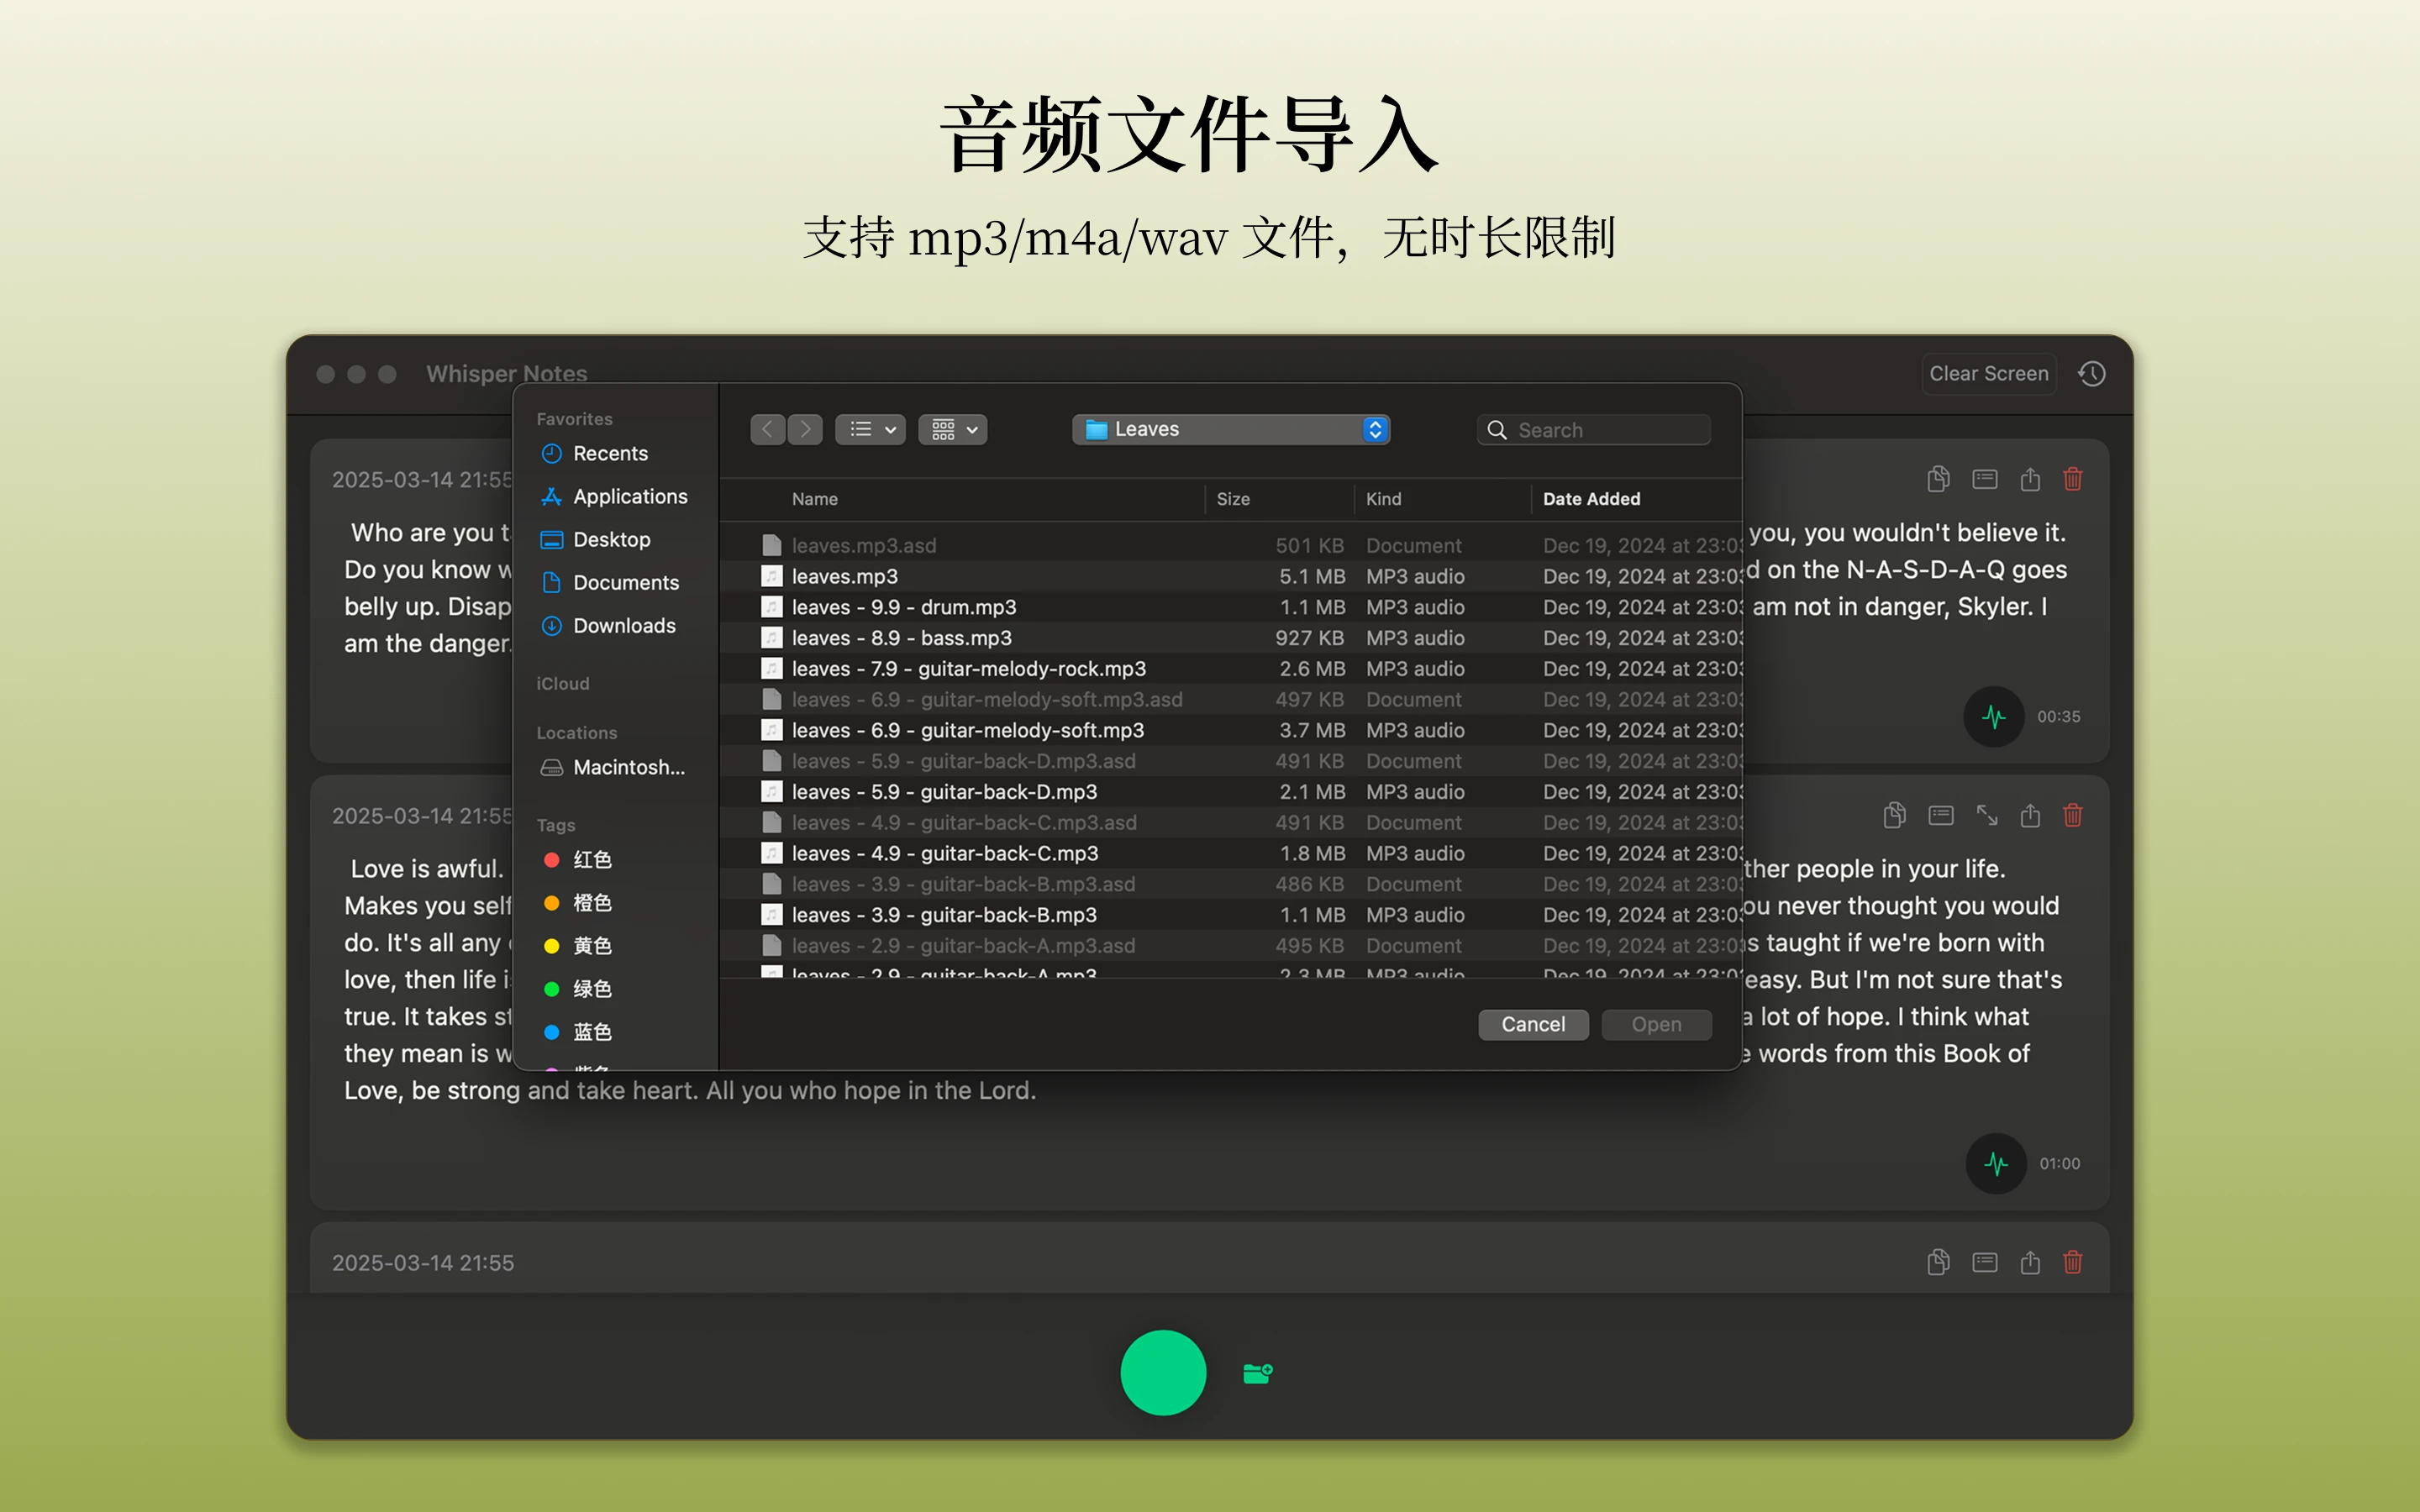Click greyed leaves - 2.9 - guitar-back-A.mp3.asd row
The width and height of the screenshot is (2420, 1512).
point(1230,945)
